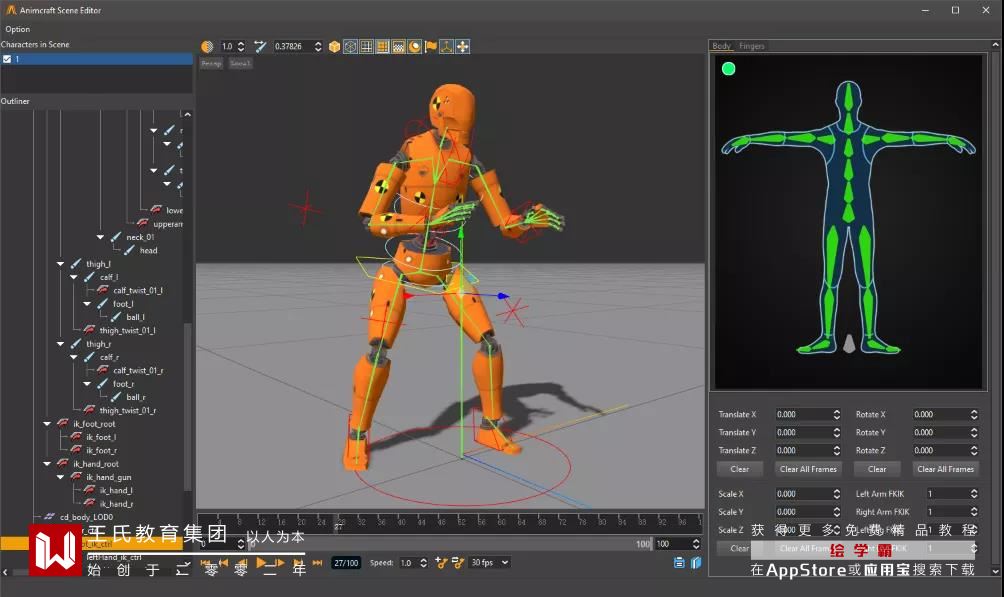
Task: Toggle the four-pane grid view button
Action: 366,47
